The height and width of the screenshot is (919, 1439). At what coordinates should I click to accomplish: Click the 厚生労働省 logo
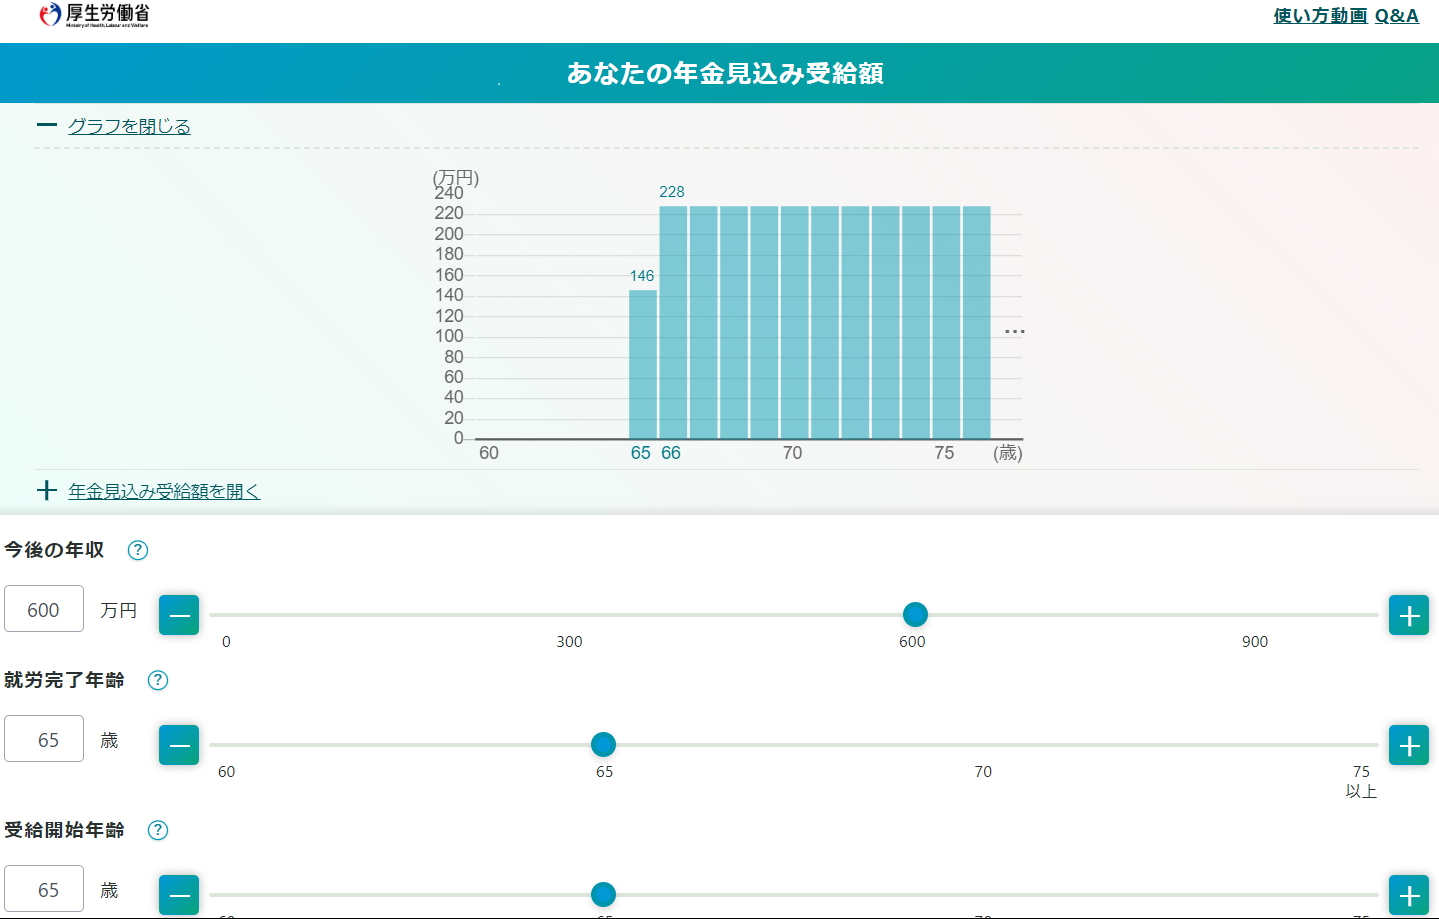tap(94, 15)
